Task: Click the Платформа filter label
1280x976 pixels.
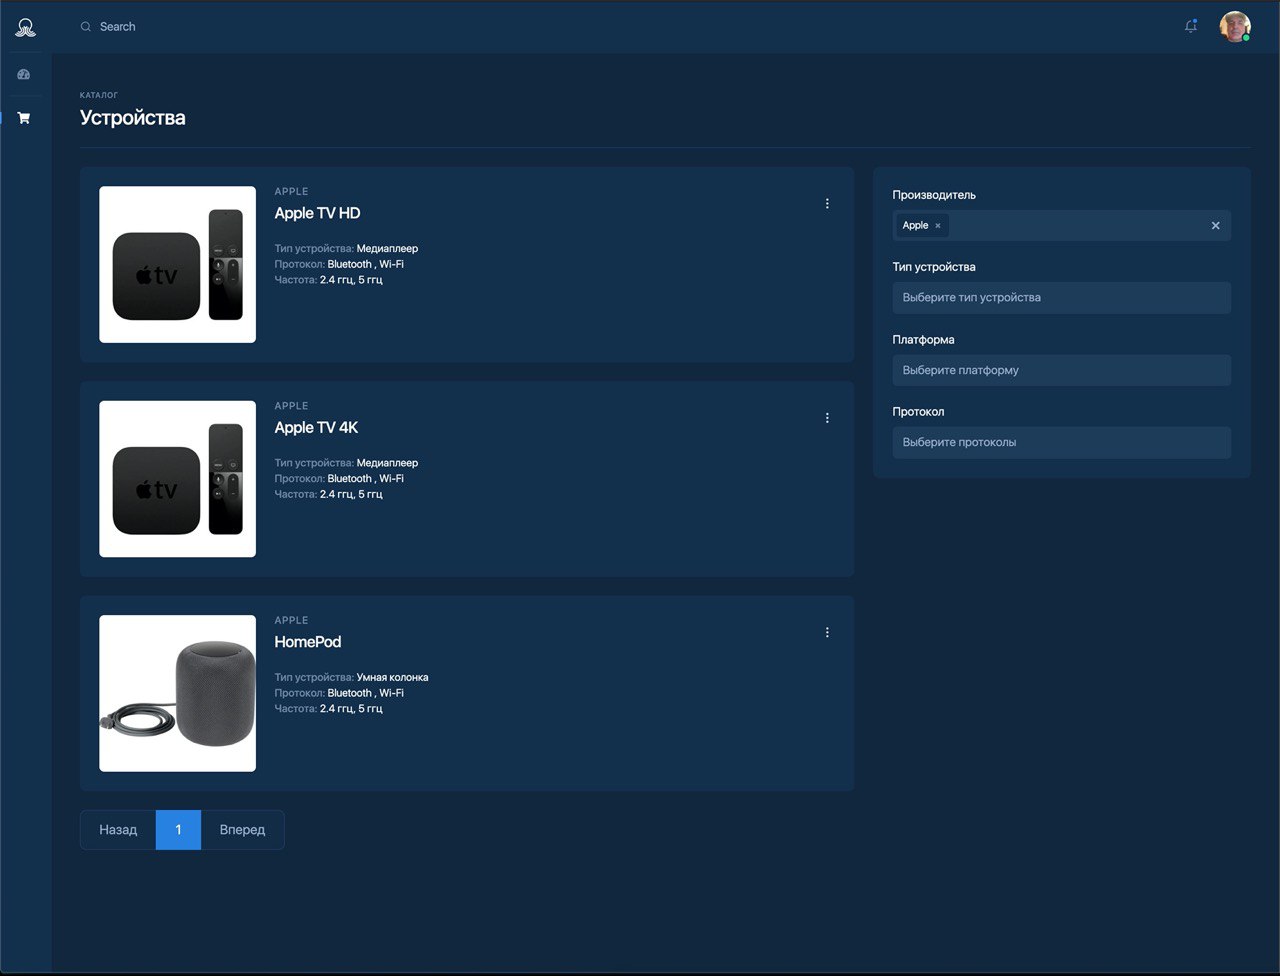Action: pos(923,340)
